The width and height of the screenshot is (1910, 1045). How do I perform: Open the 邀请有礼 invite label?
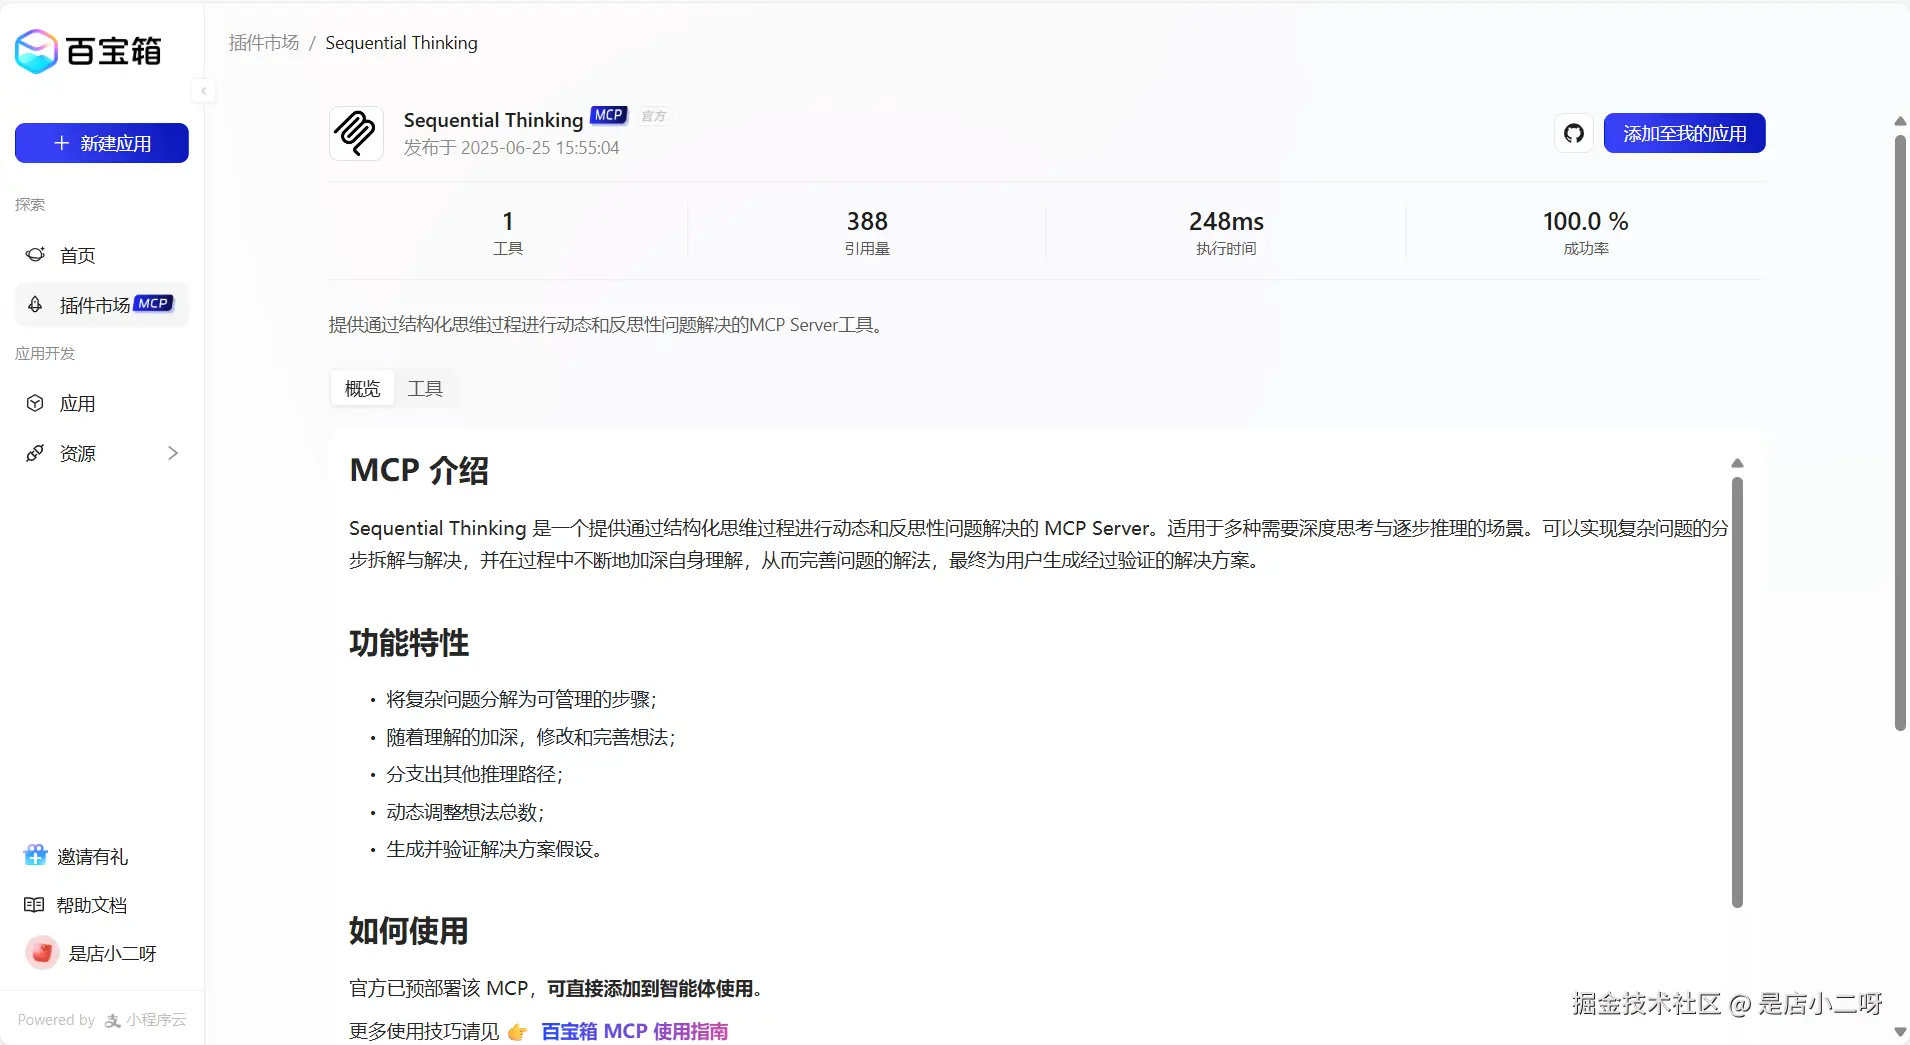click(92, 857)
